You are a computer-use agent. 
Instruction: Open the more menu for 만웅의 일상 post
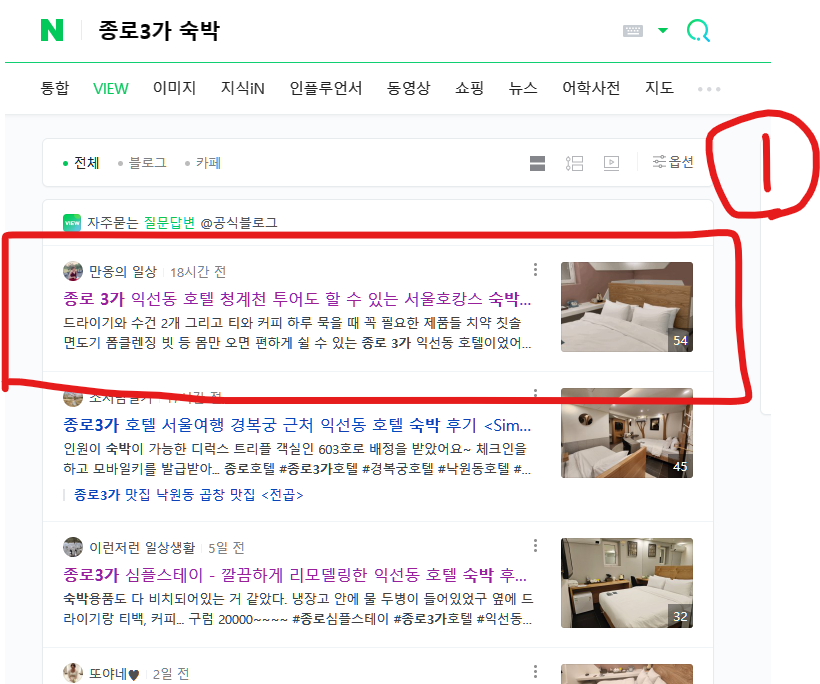point(535,269)
